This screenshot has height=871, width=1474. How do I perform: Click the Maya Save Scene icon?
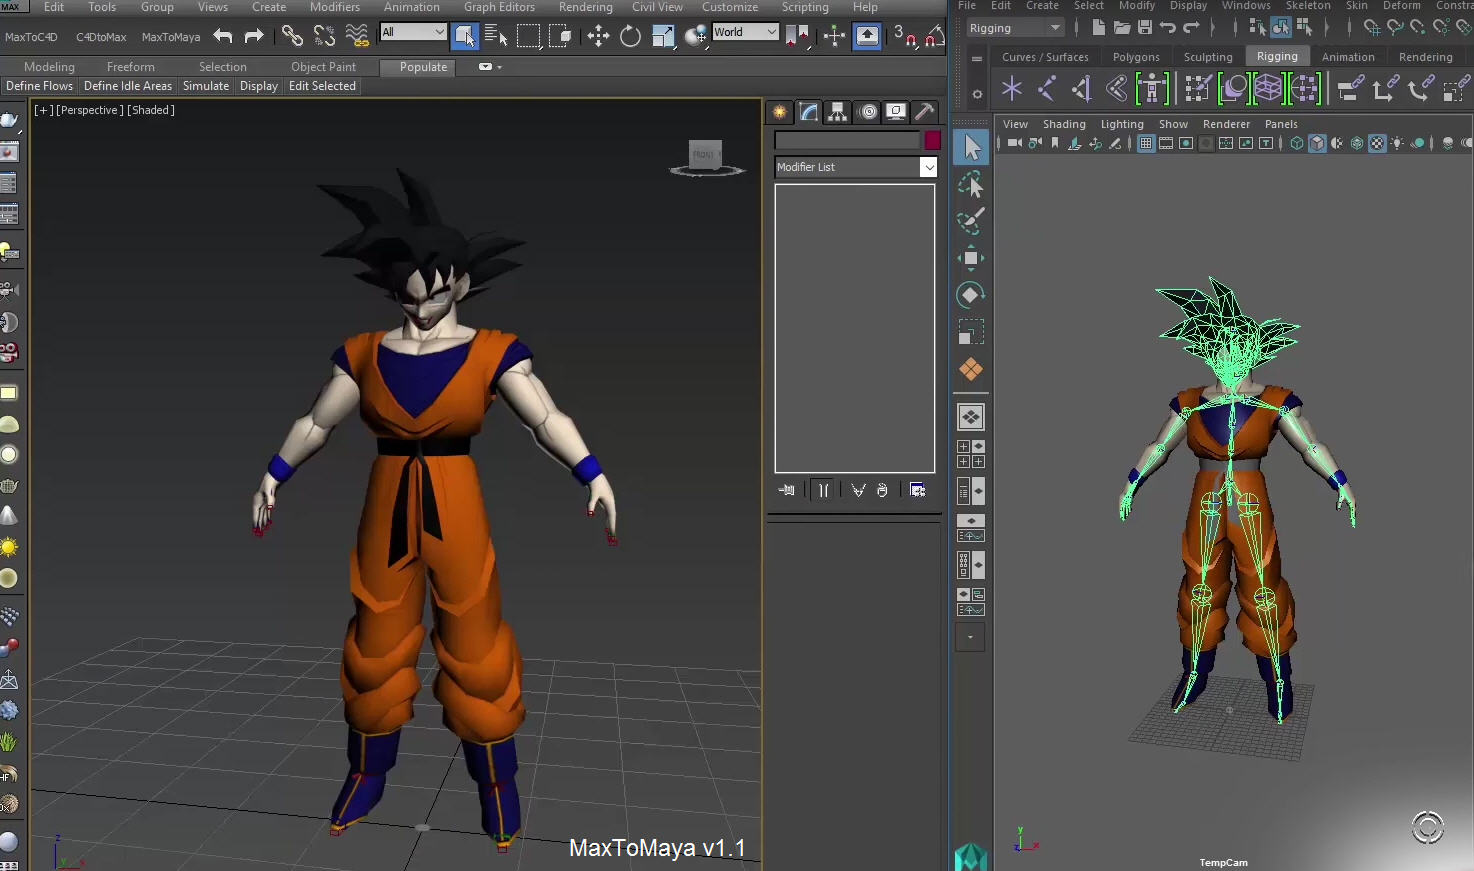[1145, 28]
